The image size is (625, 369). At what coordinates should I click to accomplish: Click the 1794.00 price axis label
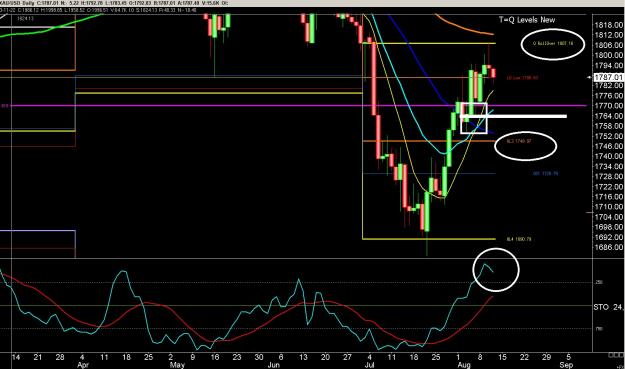tap(608, 65)
